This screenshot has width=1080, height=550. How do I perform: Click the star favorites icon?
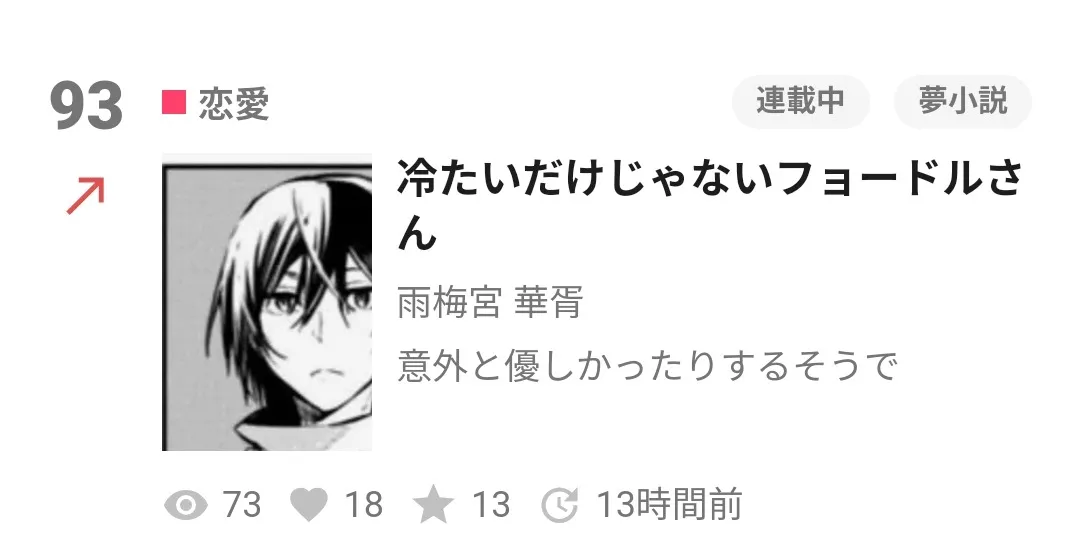(x=433, y=505)
